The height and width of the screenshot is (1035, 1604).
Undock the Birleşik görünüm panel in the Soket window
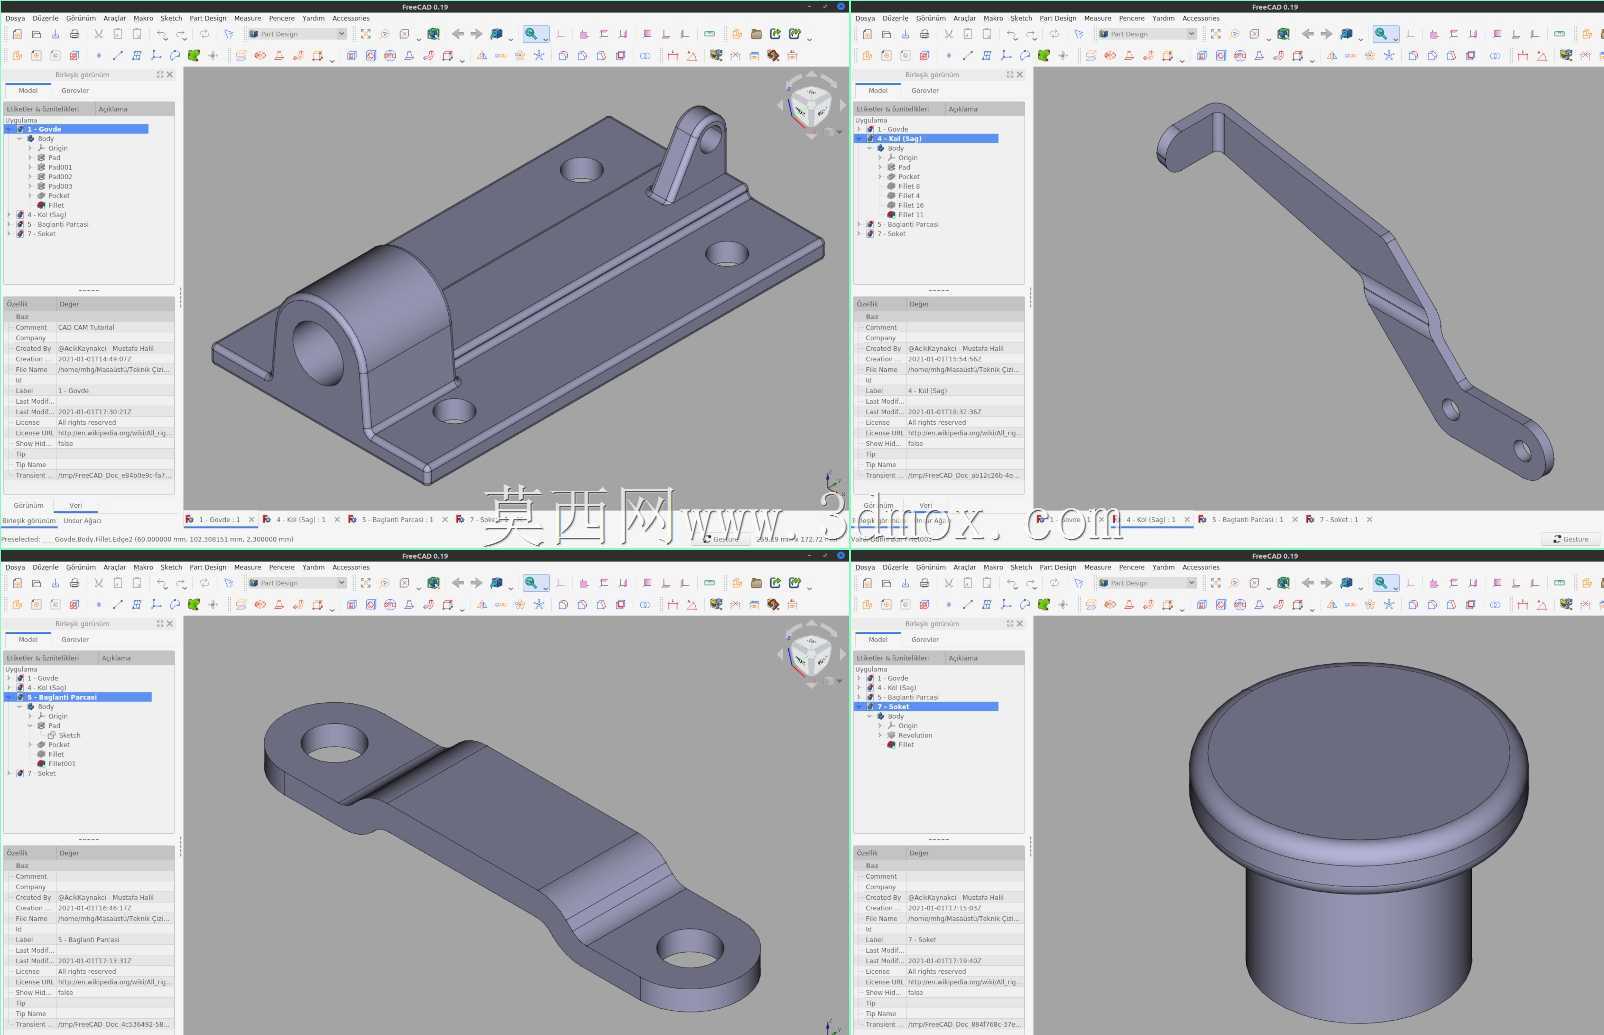(x=1010, y=623)
